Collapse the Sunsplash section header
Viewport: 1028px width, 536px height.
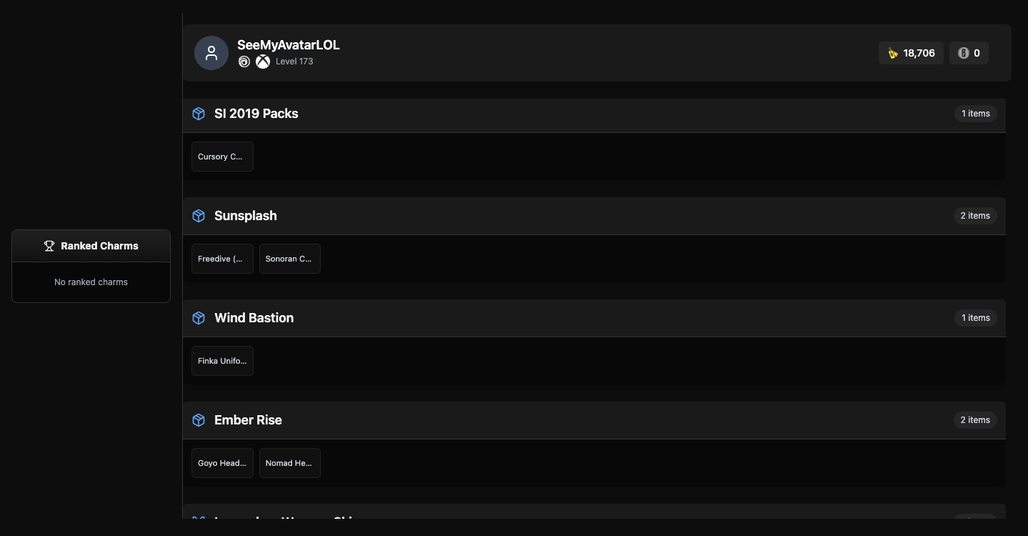click(594, 216)
